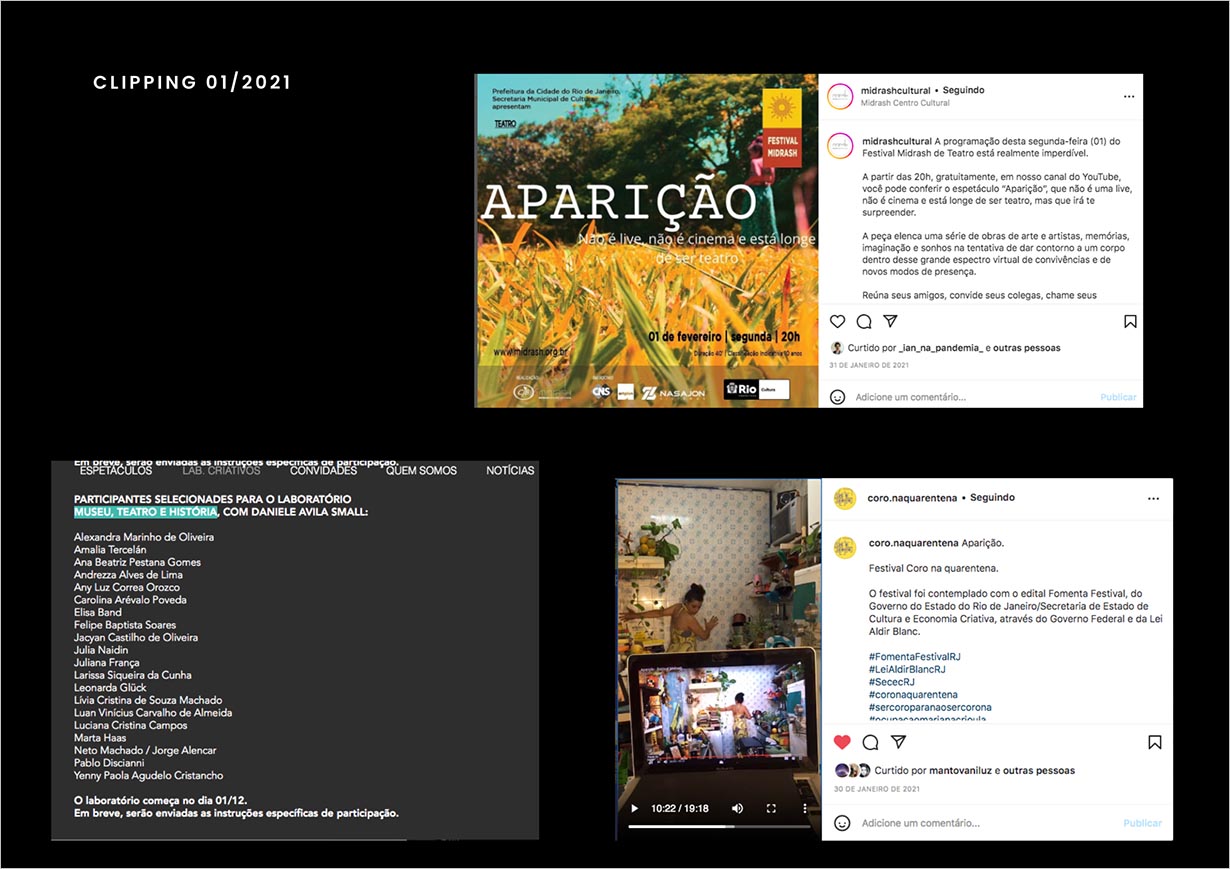Select the name Leonarda Glück

(110, 688)
